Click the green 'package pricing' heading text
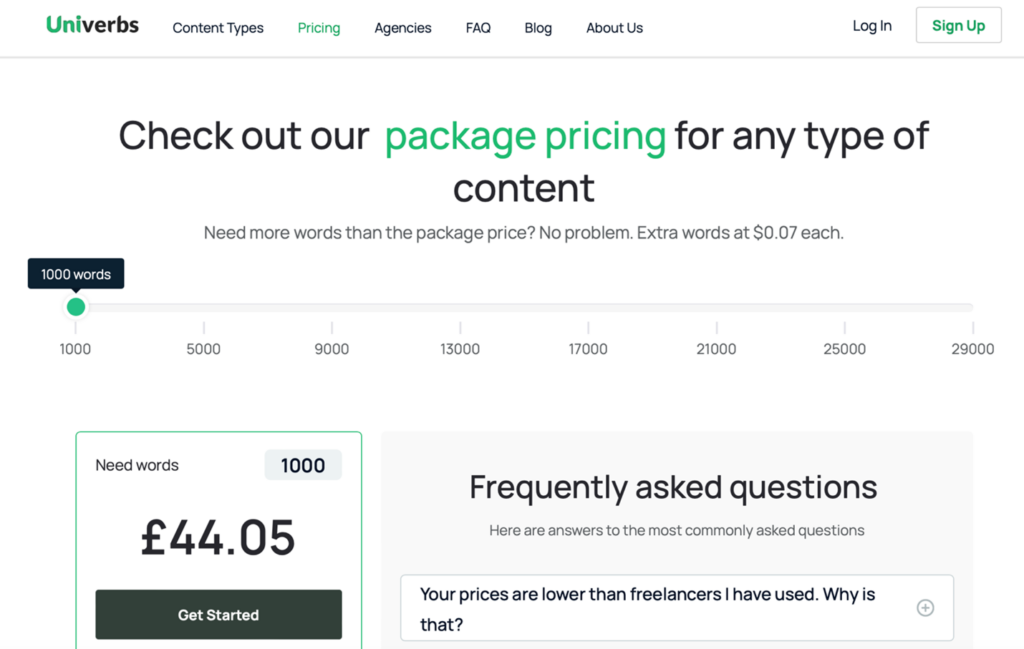The image size is (1024, 649). tap(525, 136)
